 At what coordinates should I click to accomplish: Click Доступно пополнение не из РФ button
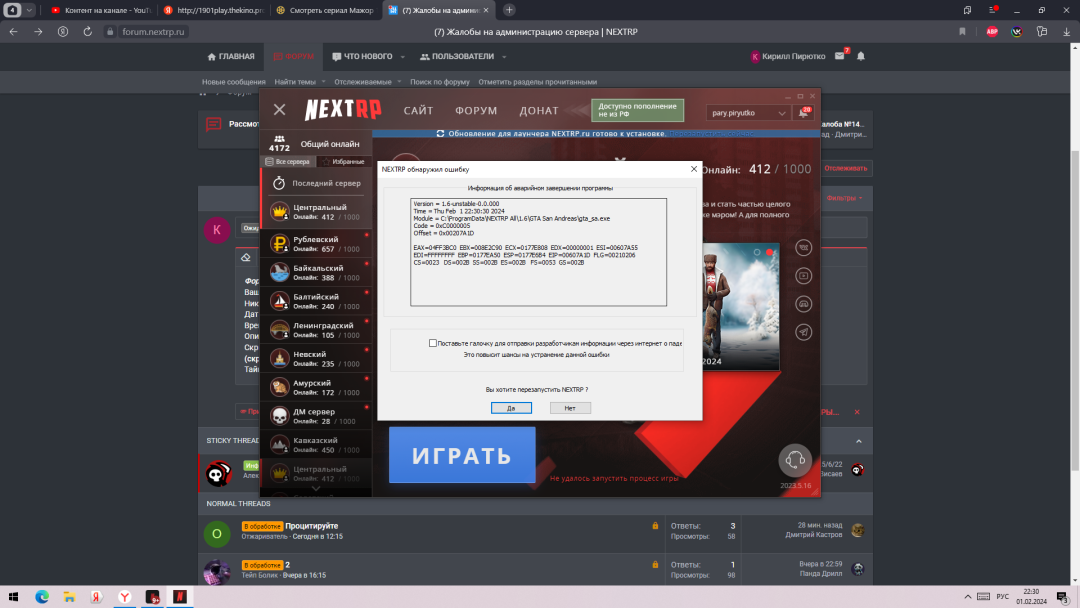637,110
